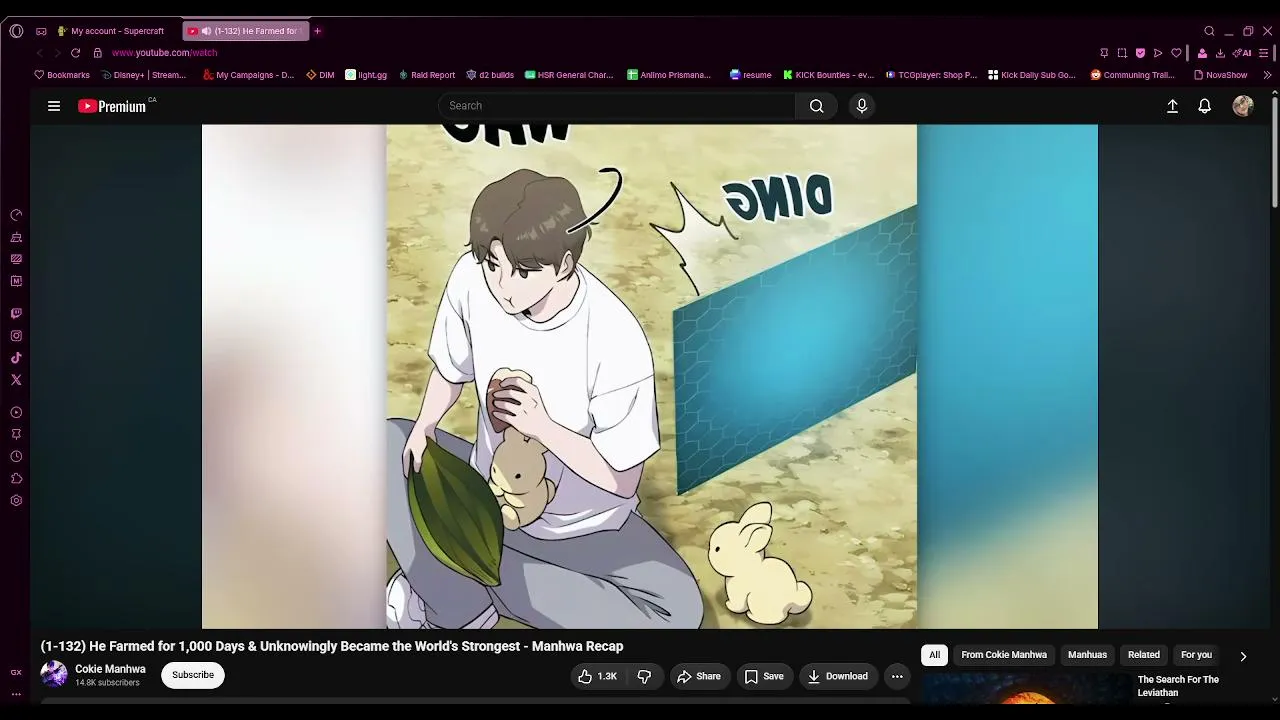Open a new browser tab
1280x720 pixels.
(317, 31)
